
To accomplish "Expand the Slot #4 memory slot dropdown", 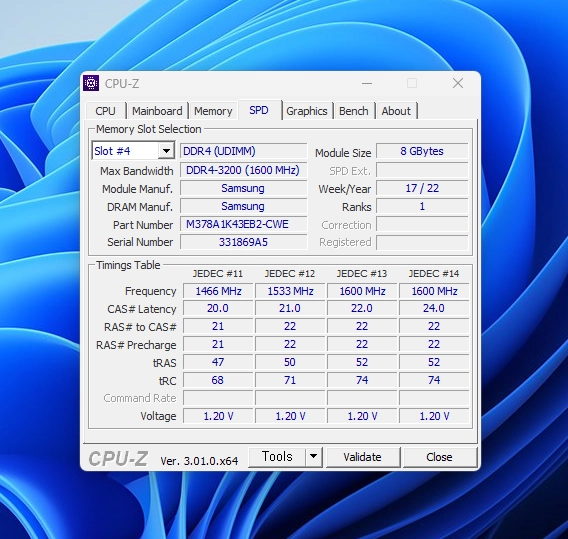I will pyautogui.click(x=166, y=151).
